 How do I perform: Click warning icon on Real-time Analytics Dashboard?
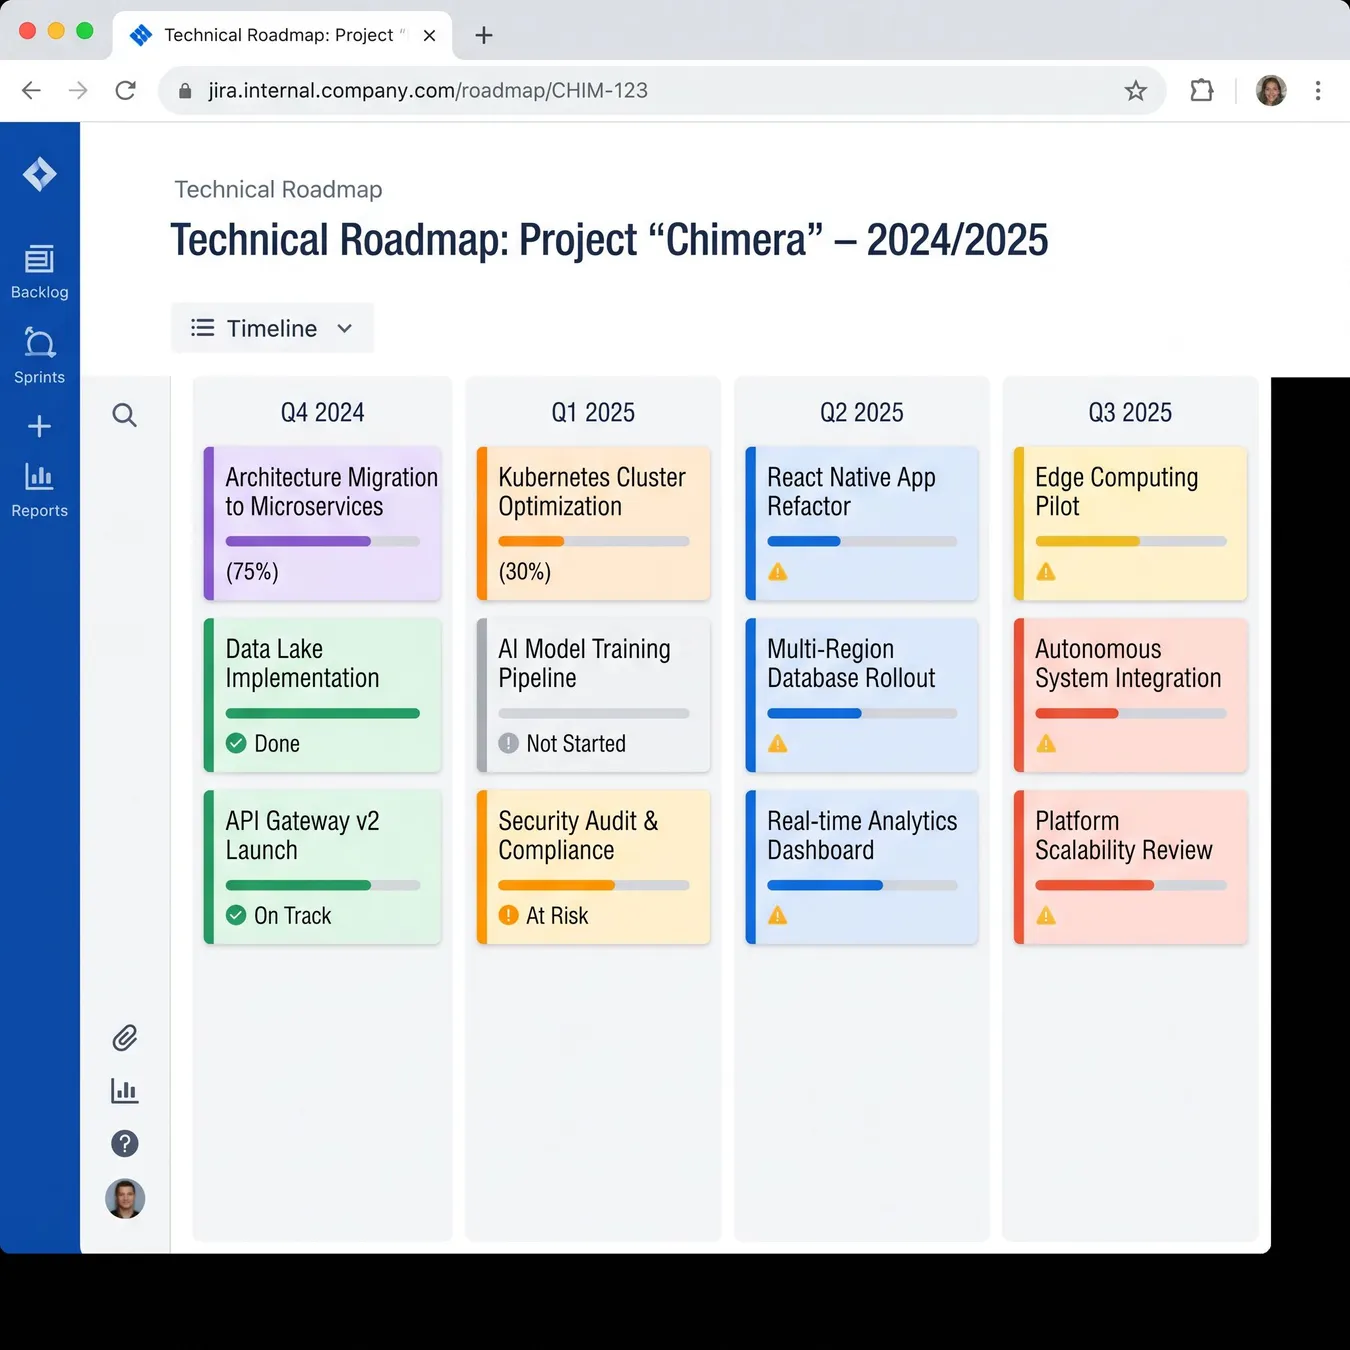click(778, 916)
